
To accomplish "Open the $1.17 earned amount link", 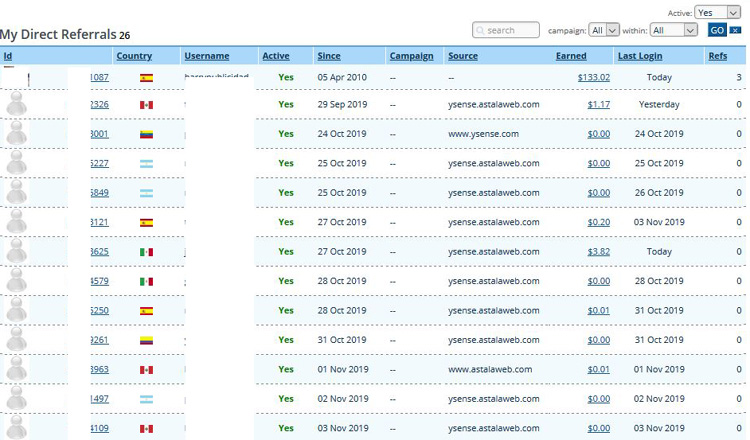I will point(598,105).
